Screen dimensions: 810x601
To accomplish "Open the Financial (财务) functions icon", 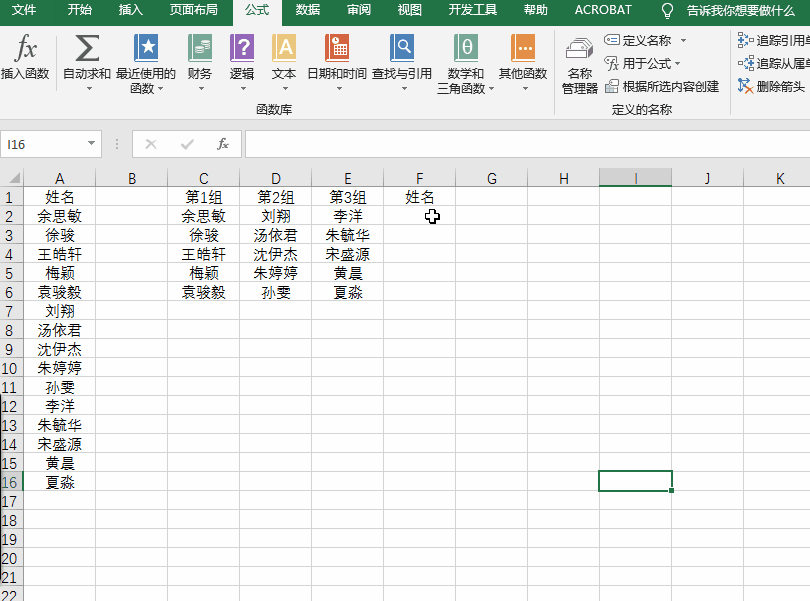I will pyautogui.click(x=200, y=48).
